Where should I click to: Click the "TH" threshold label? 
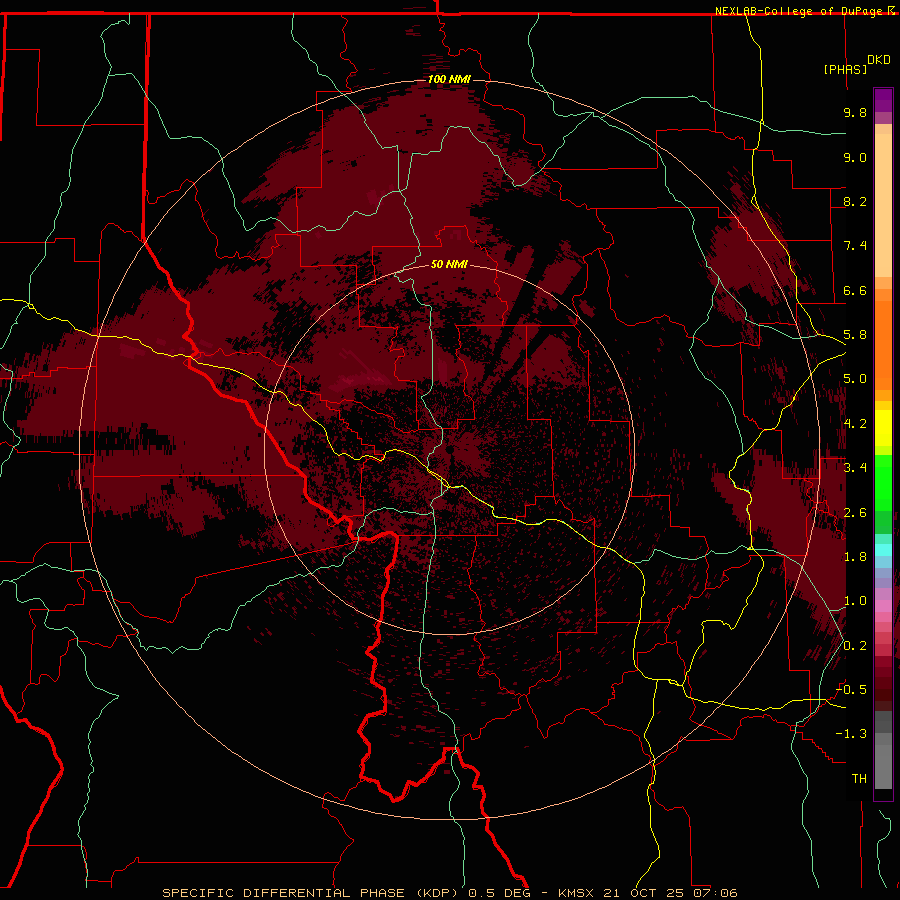coord(859,779)
